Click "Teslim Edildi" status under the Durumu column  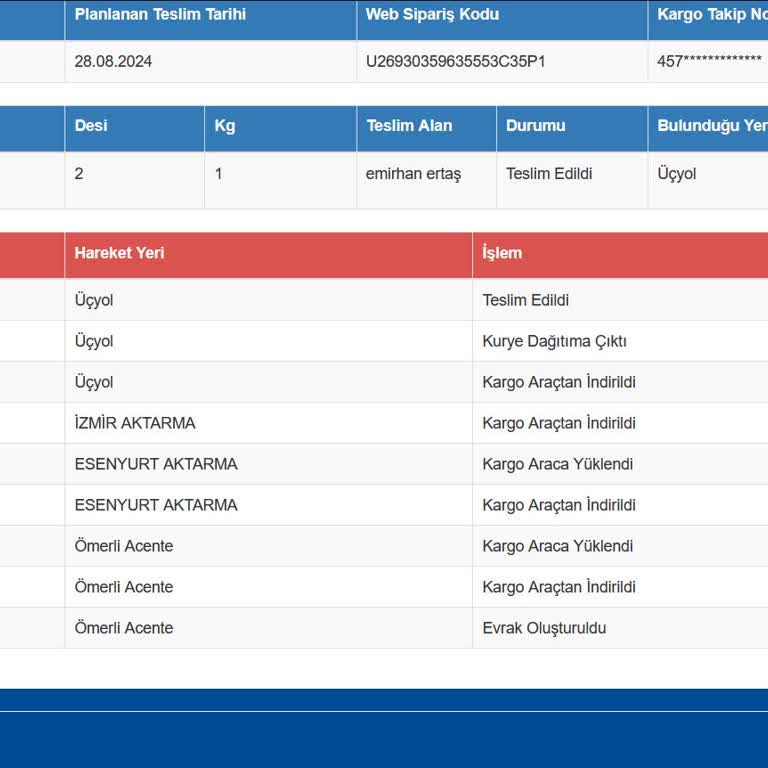tap(549, 174)
